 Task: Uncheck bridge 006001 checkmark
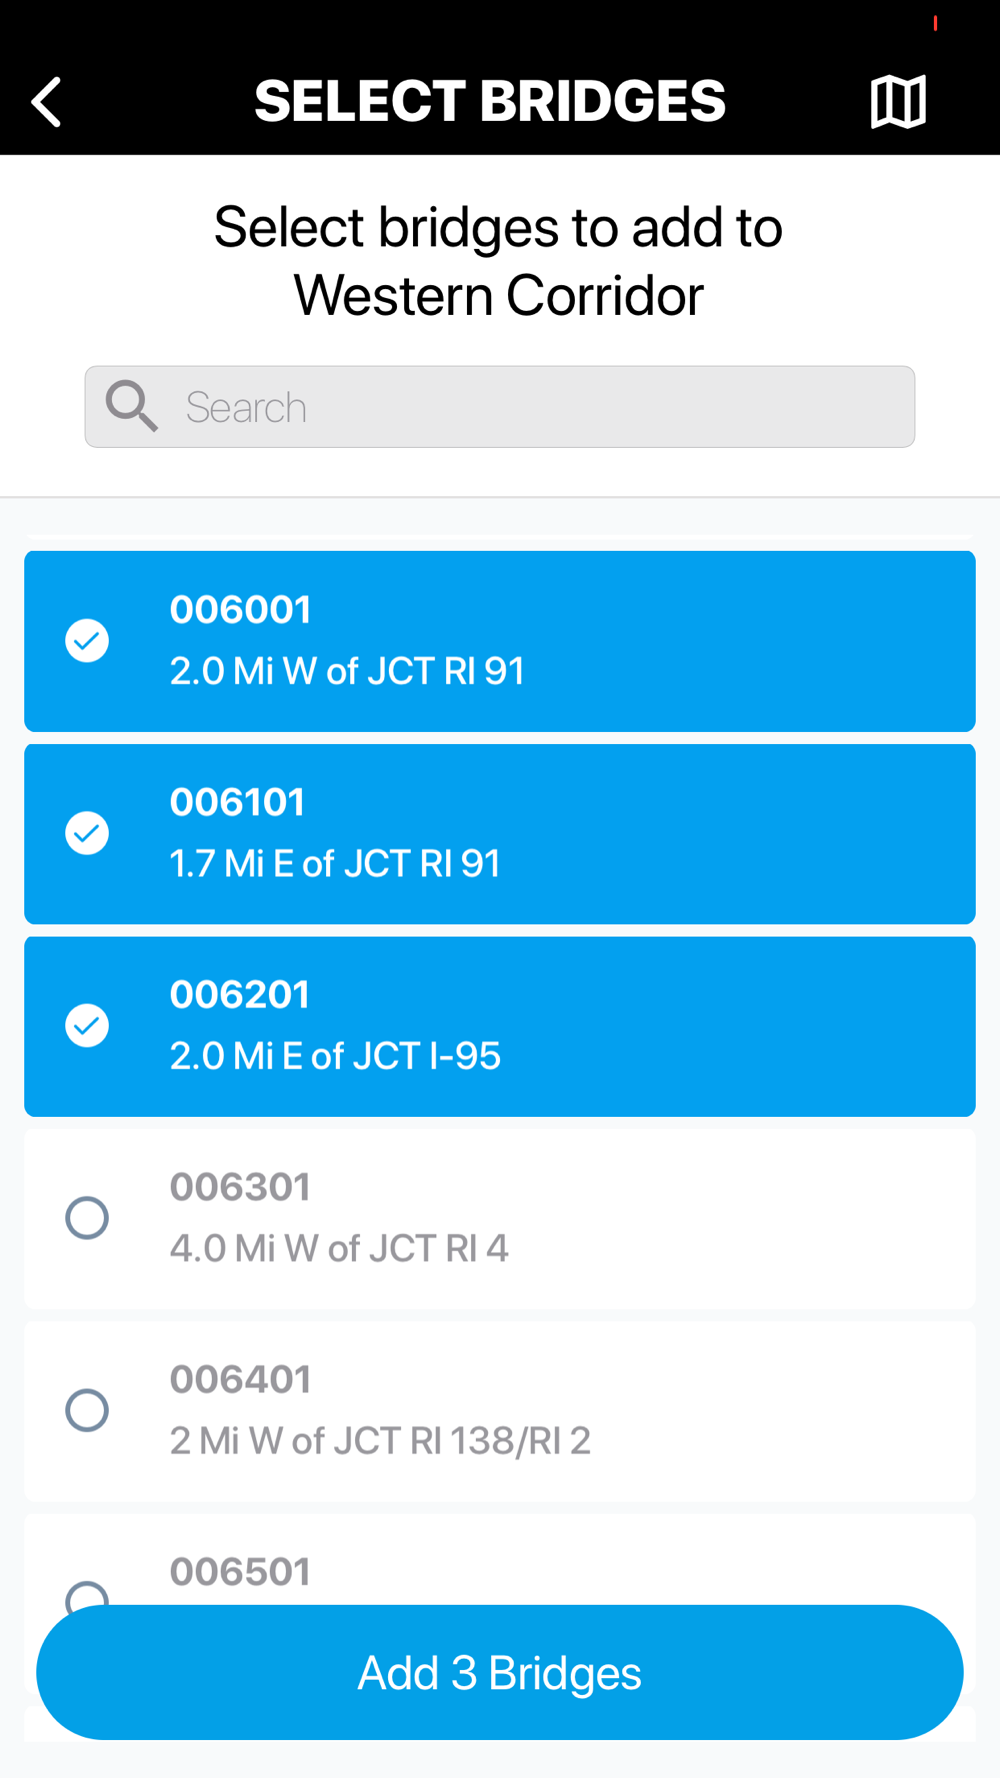(x=87, y=641)
